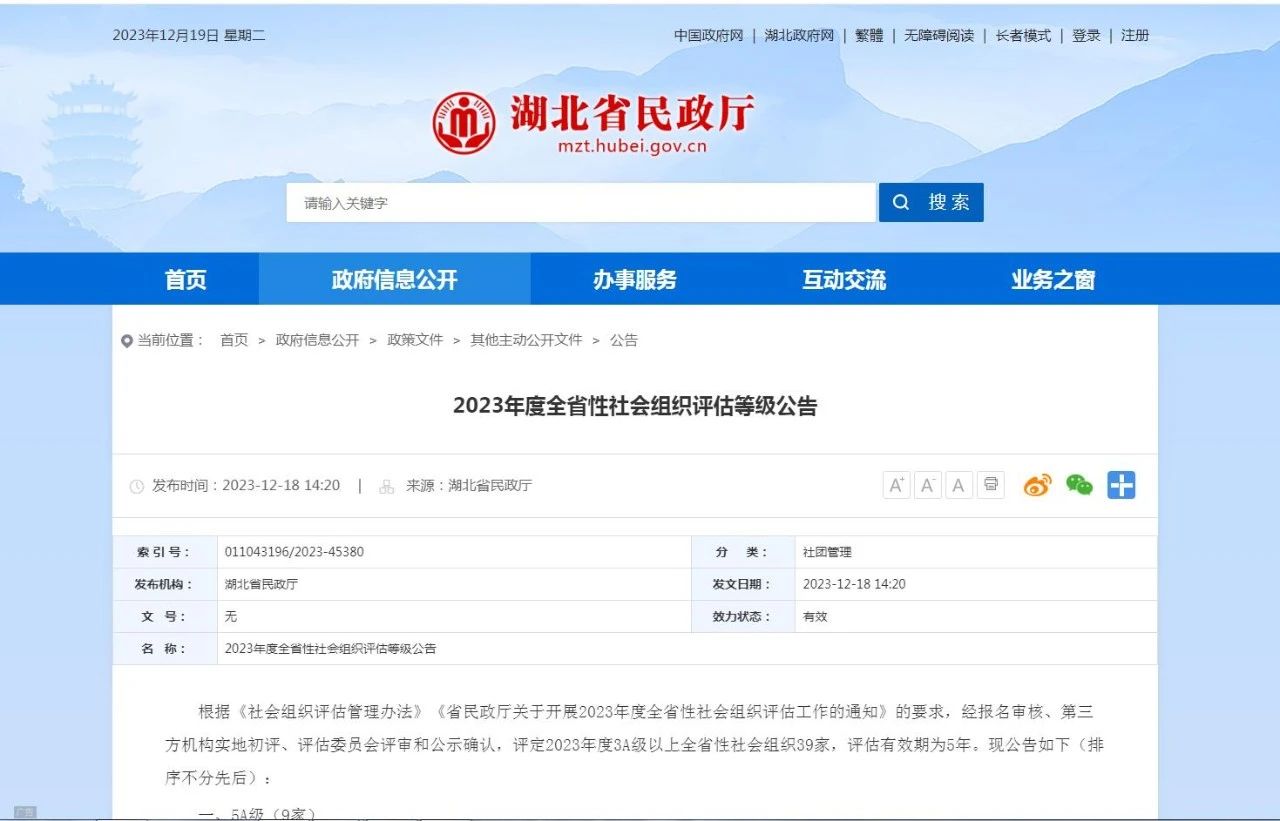
Task: Switch on 长者模式 elder mode
Action: pyautogui.click(x=1023, y=36)
